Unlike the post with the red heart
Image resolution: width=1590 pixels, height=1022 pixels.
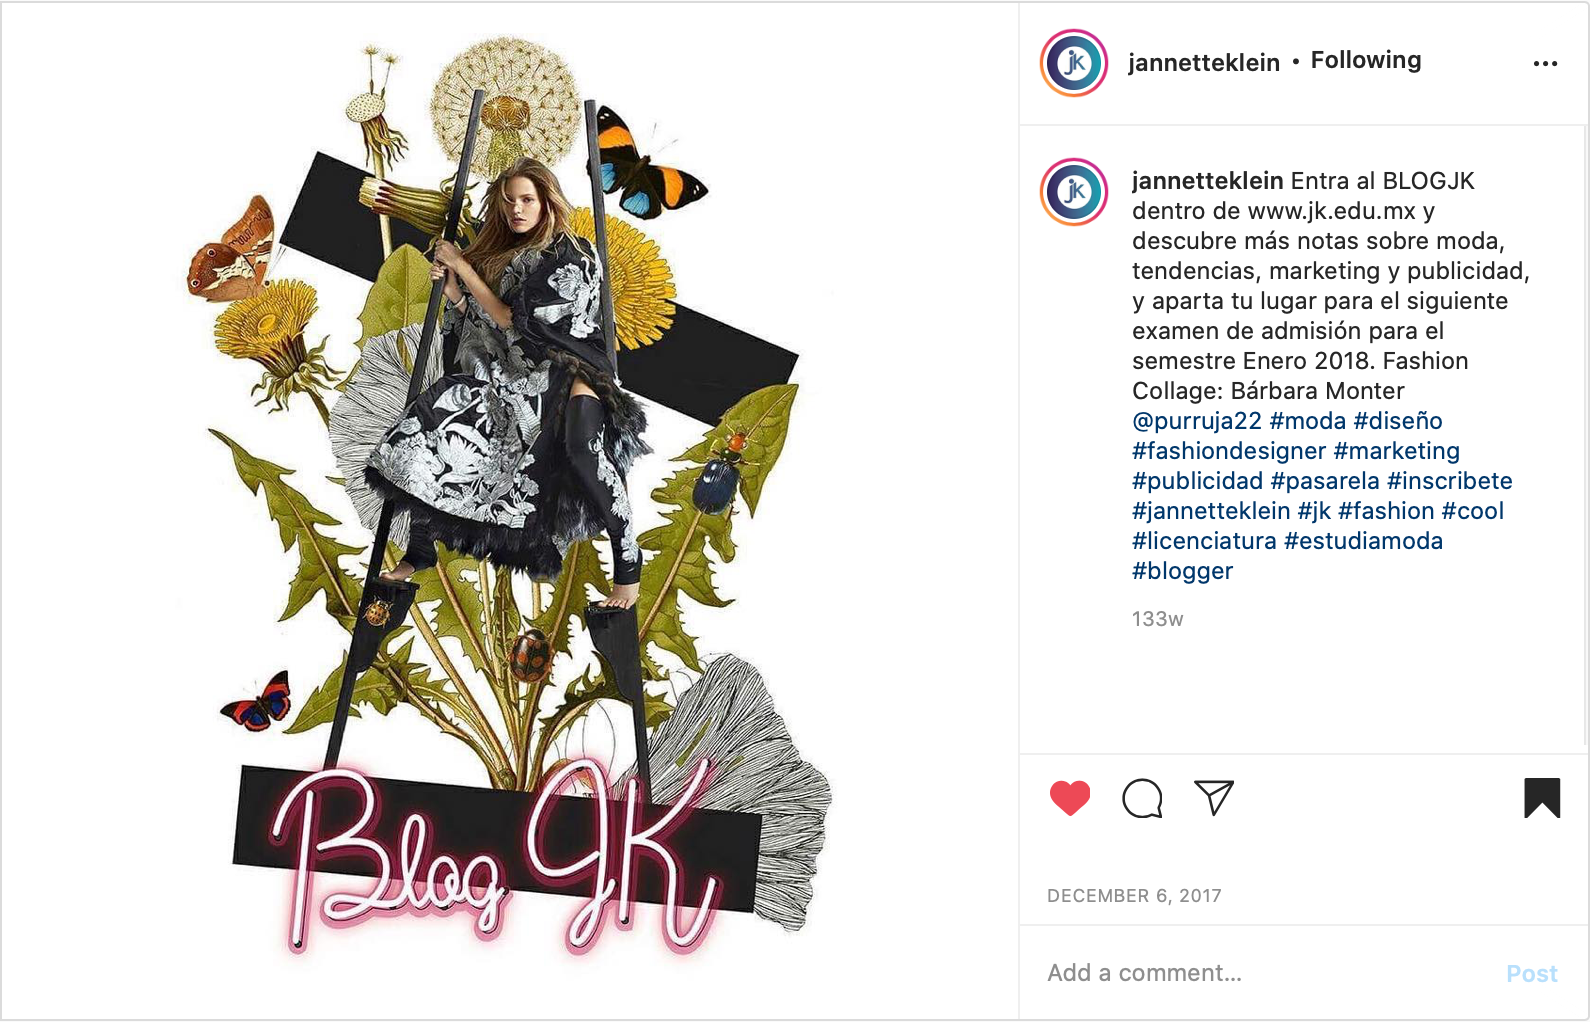(1070, 798)
